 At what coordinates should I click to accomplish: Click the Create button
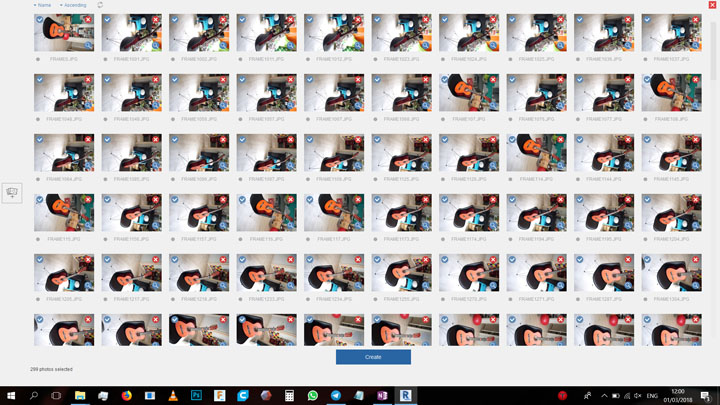click(373, 357)
